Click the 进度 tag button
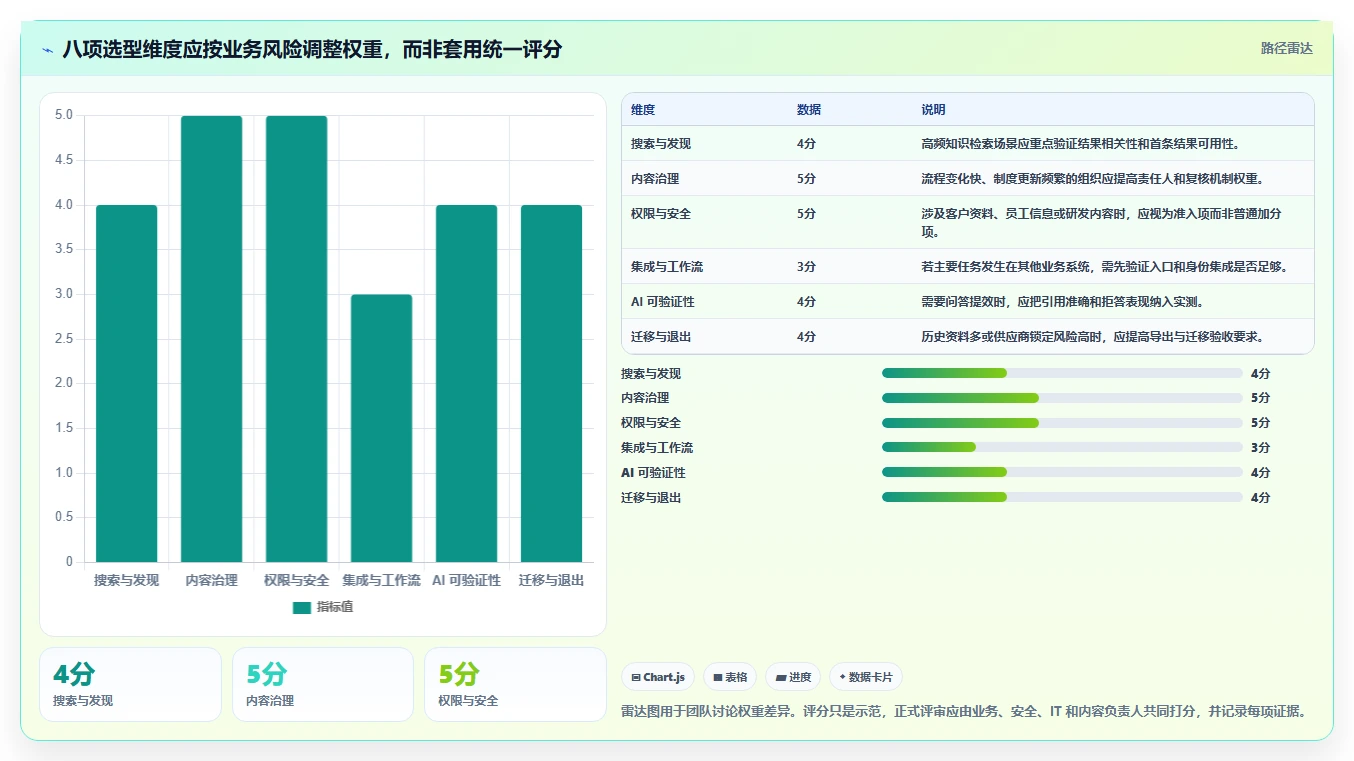The image size is (1354, 761). 793,677
